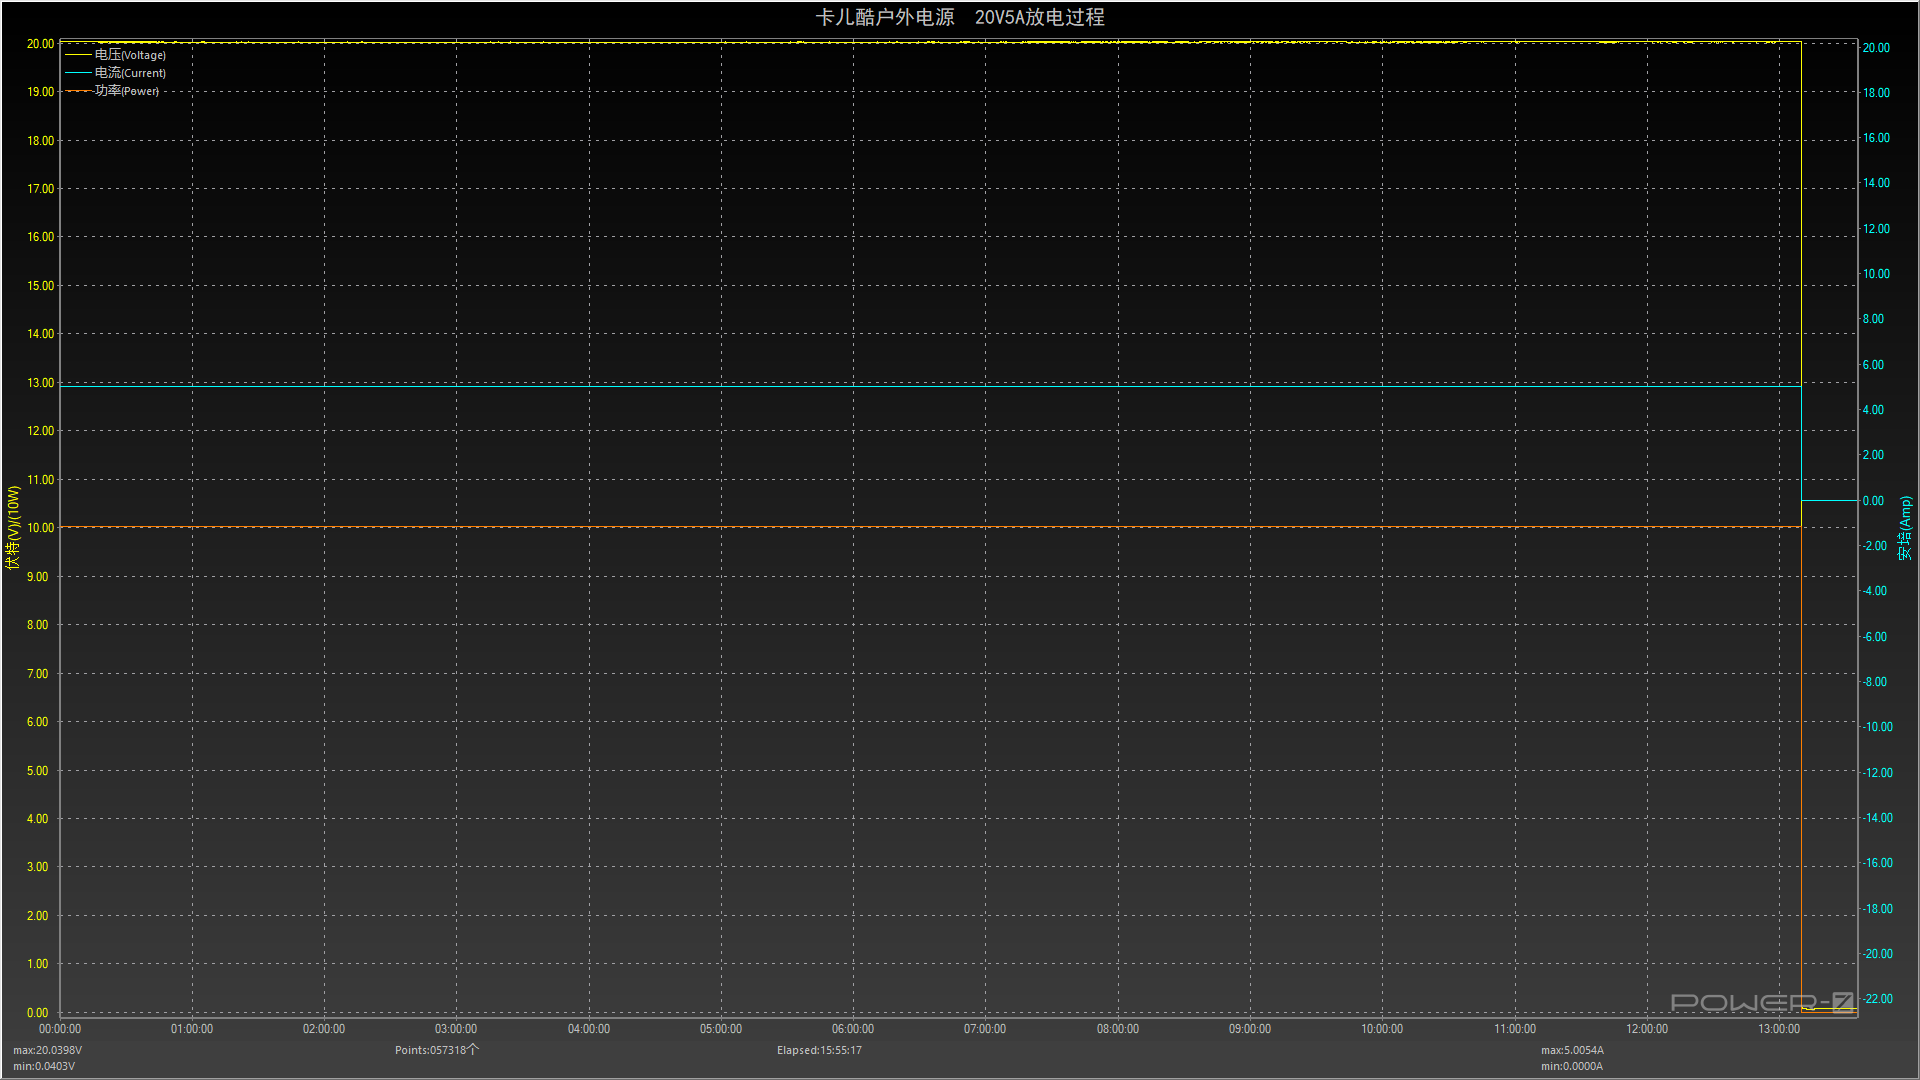The width and height of the screenshot is (1920, 1080).
Task: Click the -2.00 right axis tick label
Action: [x=1875, y=546]
